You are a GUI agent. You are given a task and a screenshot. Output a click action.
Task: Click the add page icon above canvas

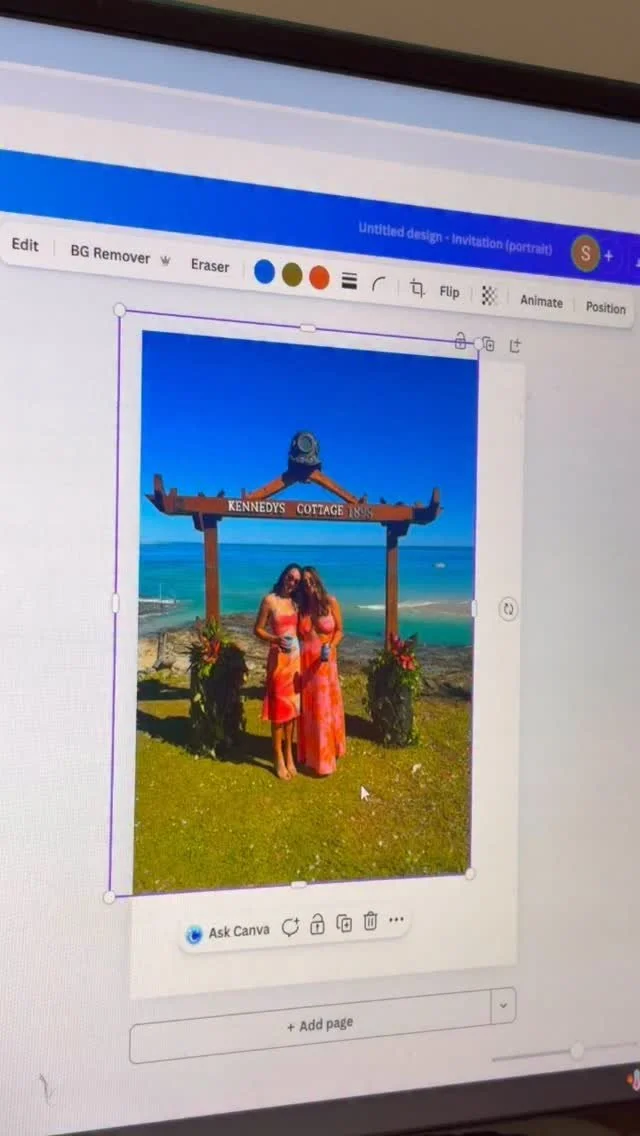point(515,346)
